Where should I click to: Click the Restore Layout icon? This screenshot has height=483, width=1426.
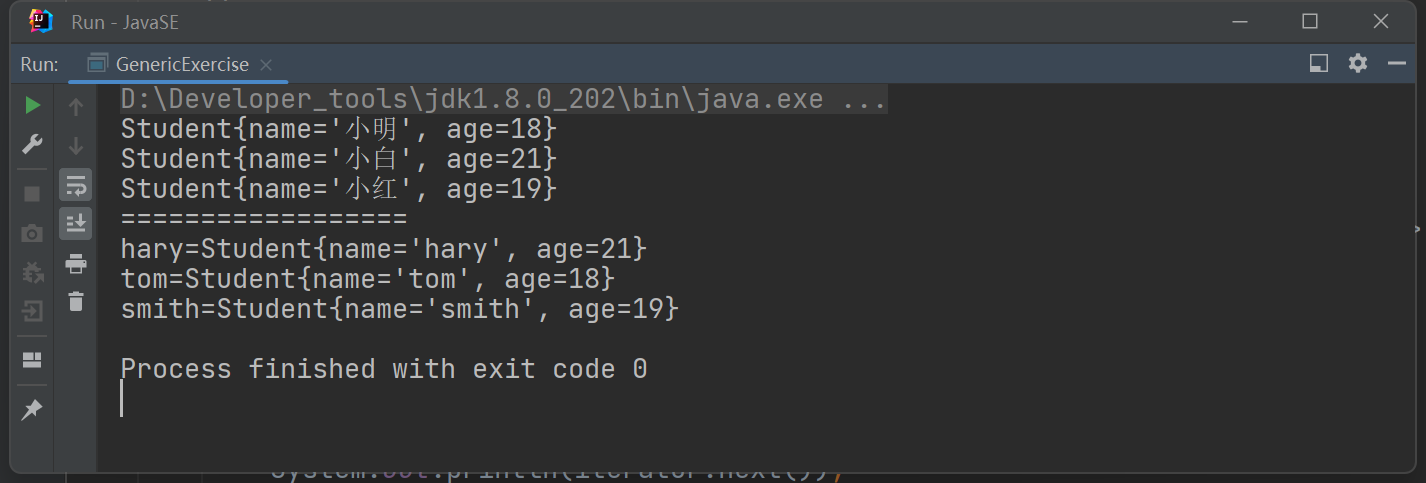(x=32, y=360)
